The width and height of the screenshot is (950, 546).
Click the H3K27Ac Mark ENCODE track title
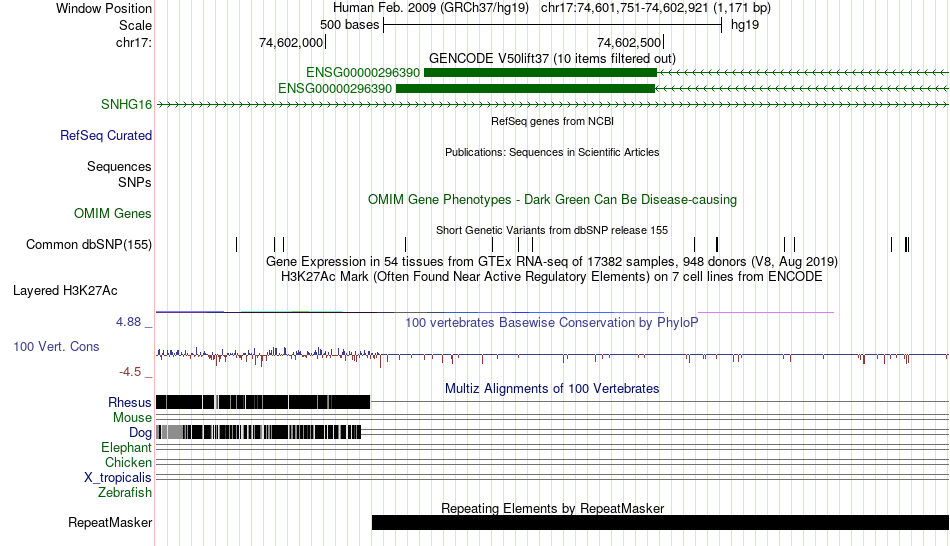coord(552,276)
